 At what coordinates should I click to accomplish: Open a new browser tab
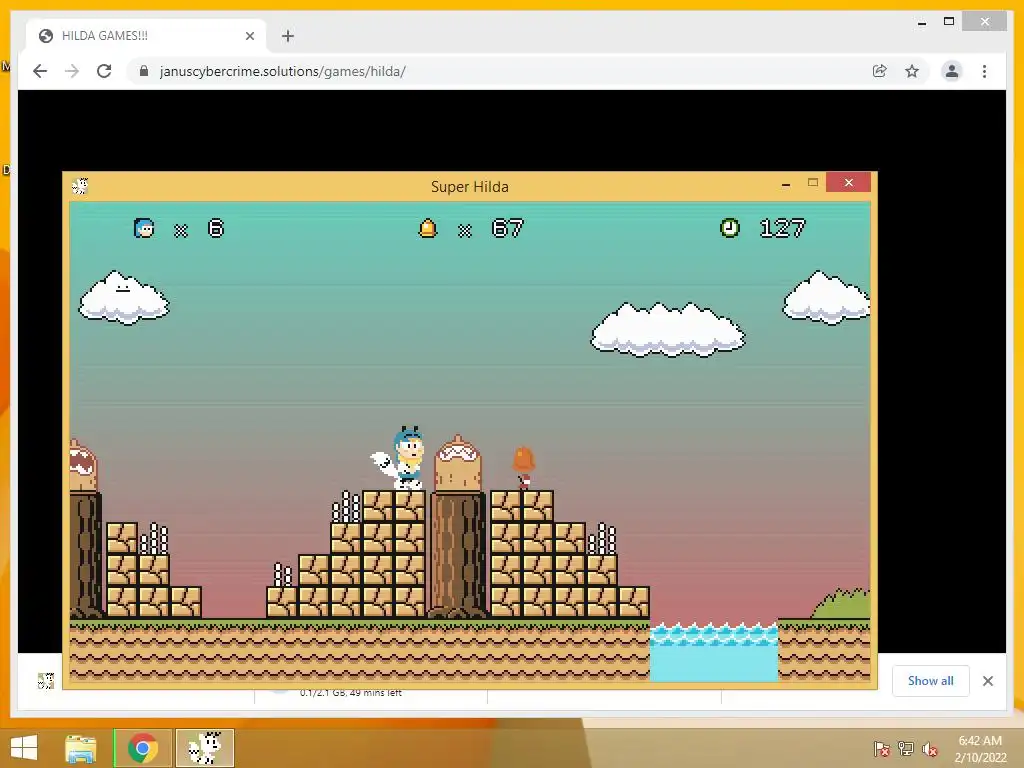pos(288,36)
